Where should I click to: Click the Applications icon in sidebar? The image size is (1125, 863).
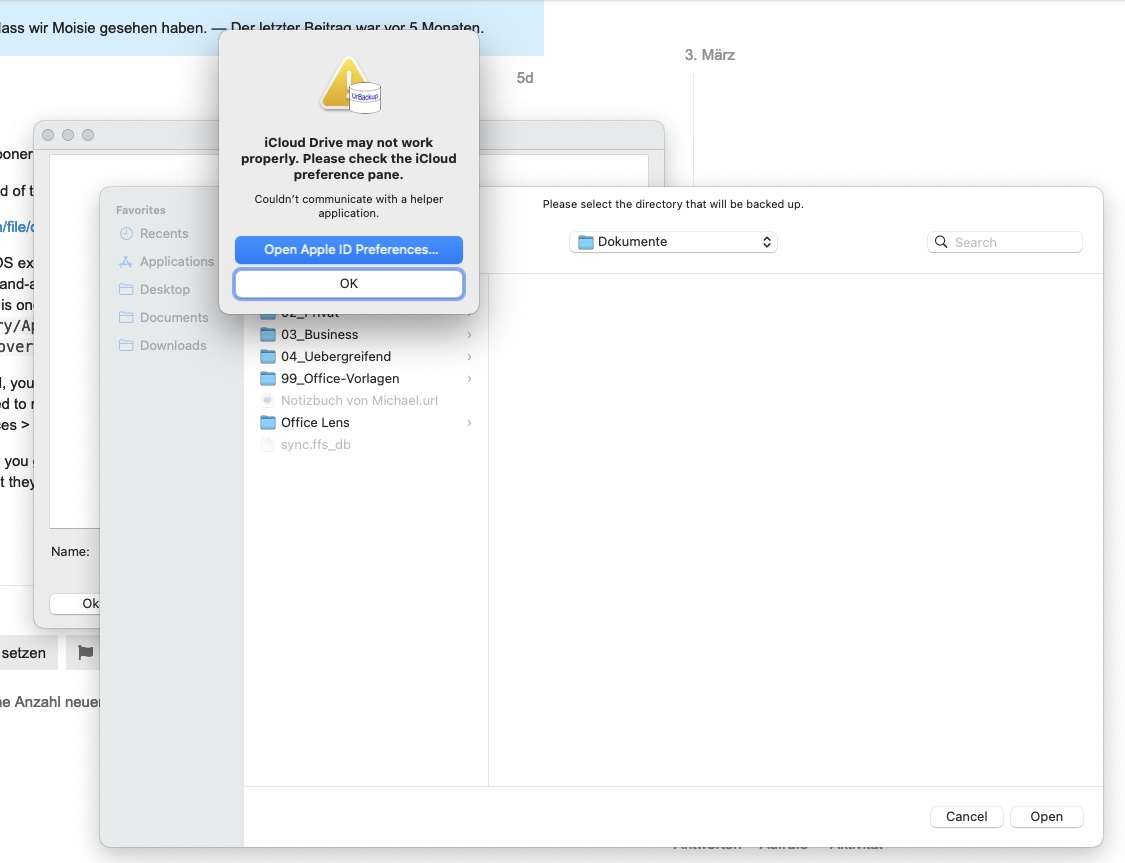(x=126, y=262)
